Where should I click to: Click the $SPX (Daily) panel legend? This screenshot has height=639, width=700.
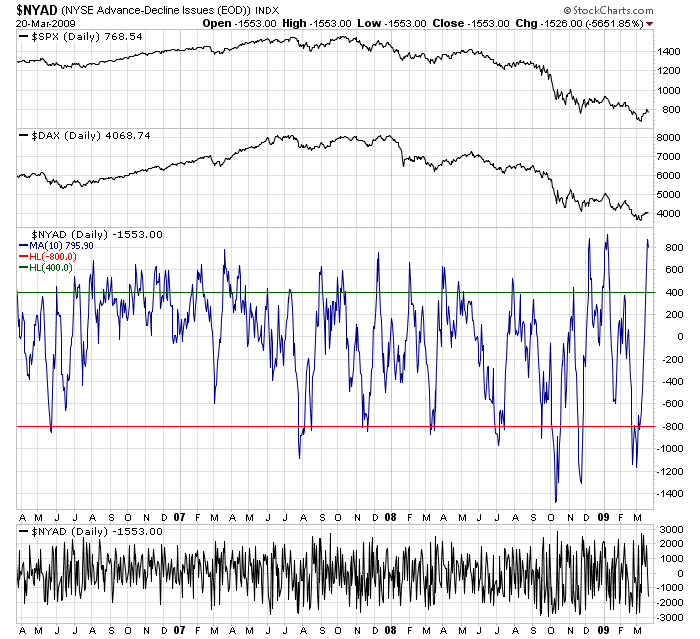[x=81, y=37]
